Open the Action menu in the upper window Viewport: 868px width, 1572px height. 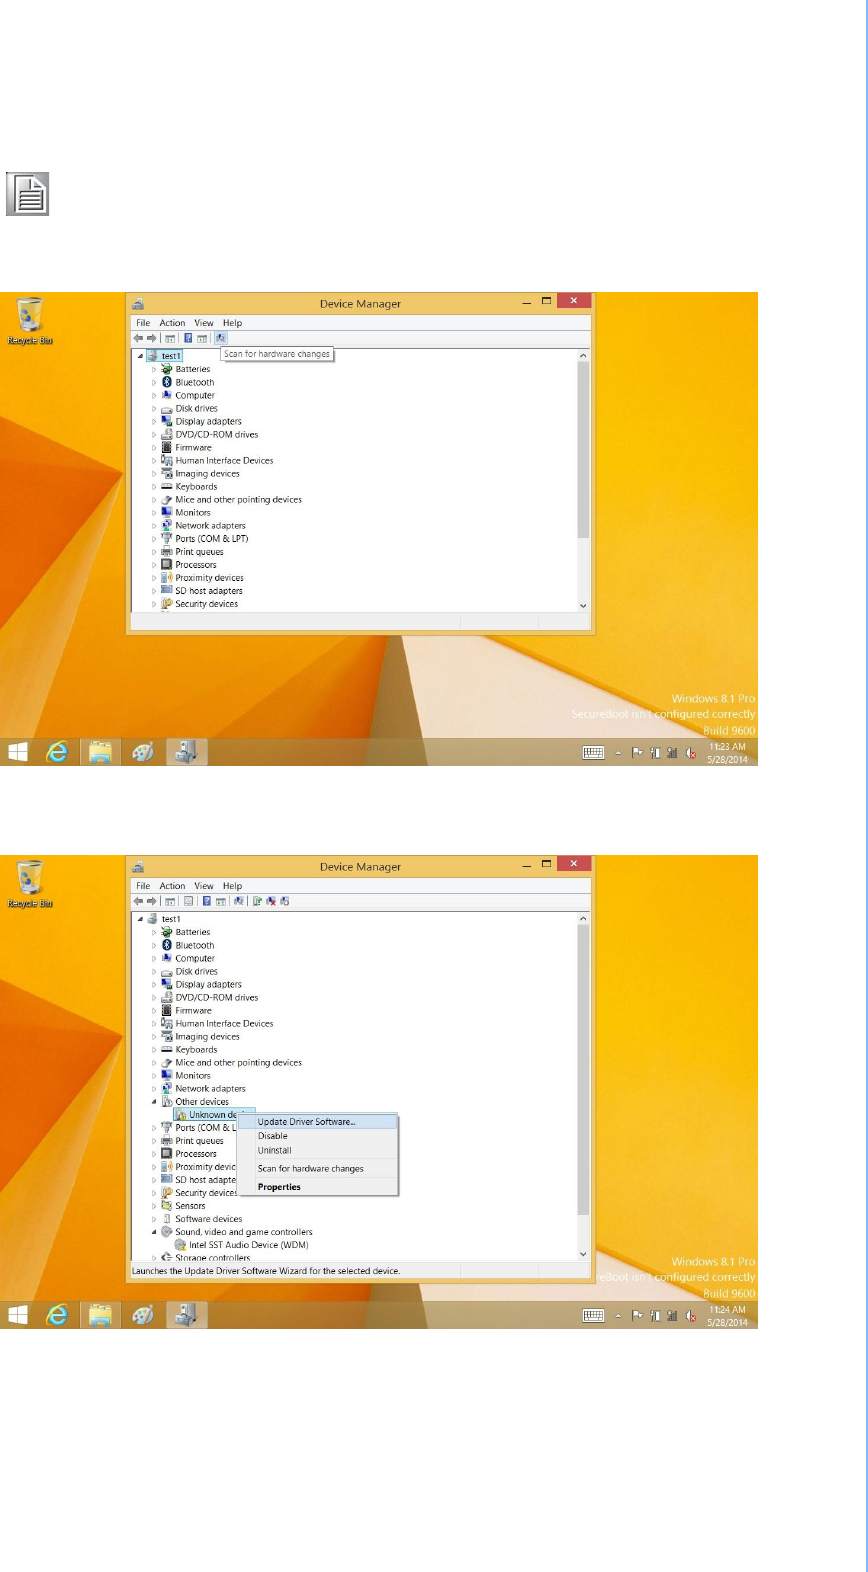pyautogui.click(x=172, y=323)
